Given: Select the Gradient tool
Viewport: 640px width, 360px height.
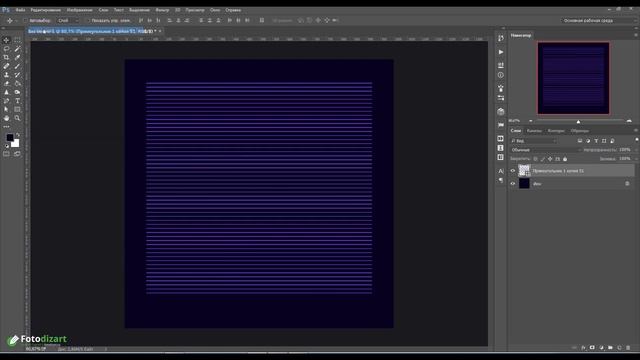Looking at the screenshot, I should coord(17,83).
